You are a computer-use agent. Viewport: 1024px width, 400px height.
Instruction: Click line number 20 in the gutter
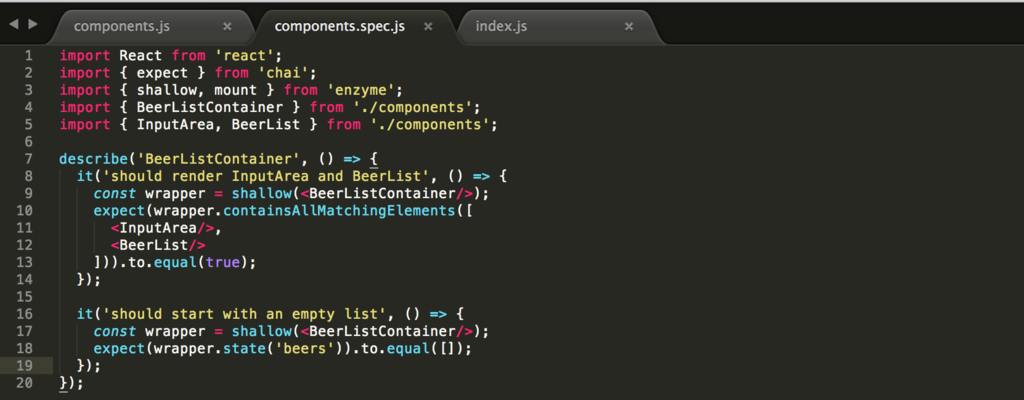coord(24,382)
